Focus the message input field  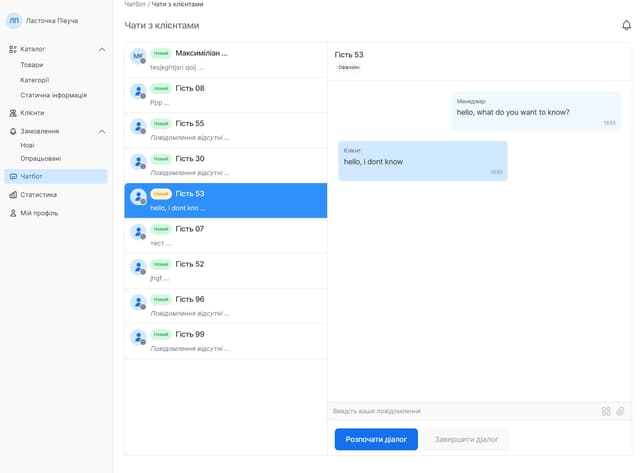tap(460, 411)
